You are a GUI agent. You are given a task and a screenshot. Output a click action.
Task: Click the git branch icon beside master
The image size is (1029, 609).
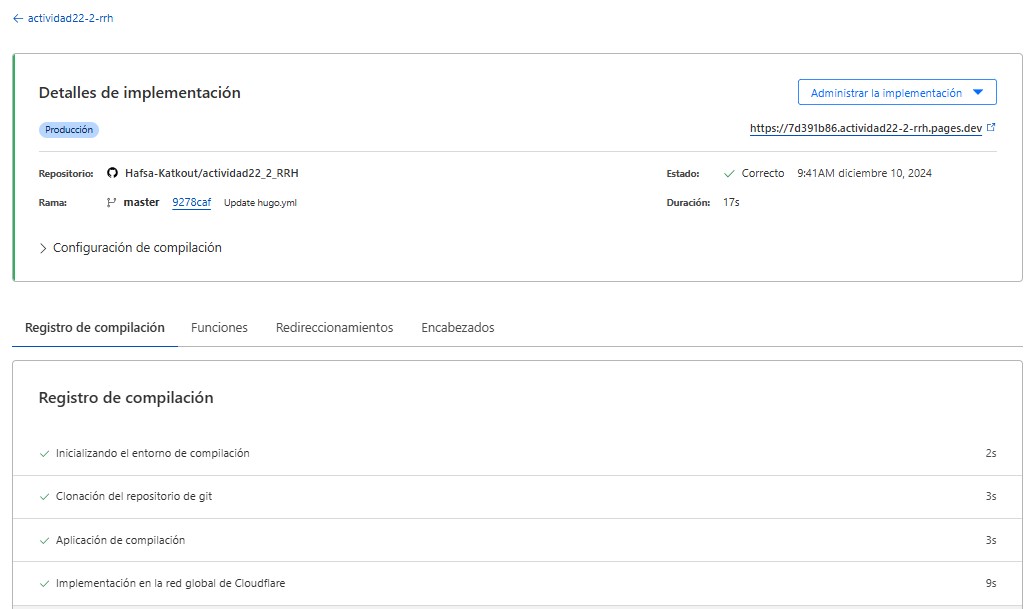point(112,202)
